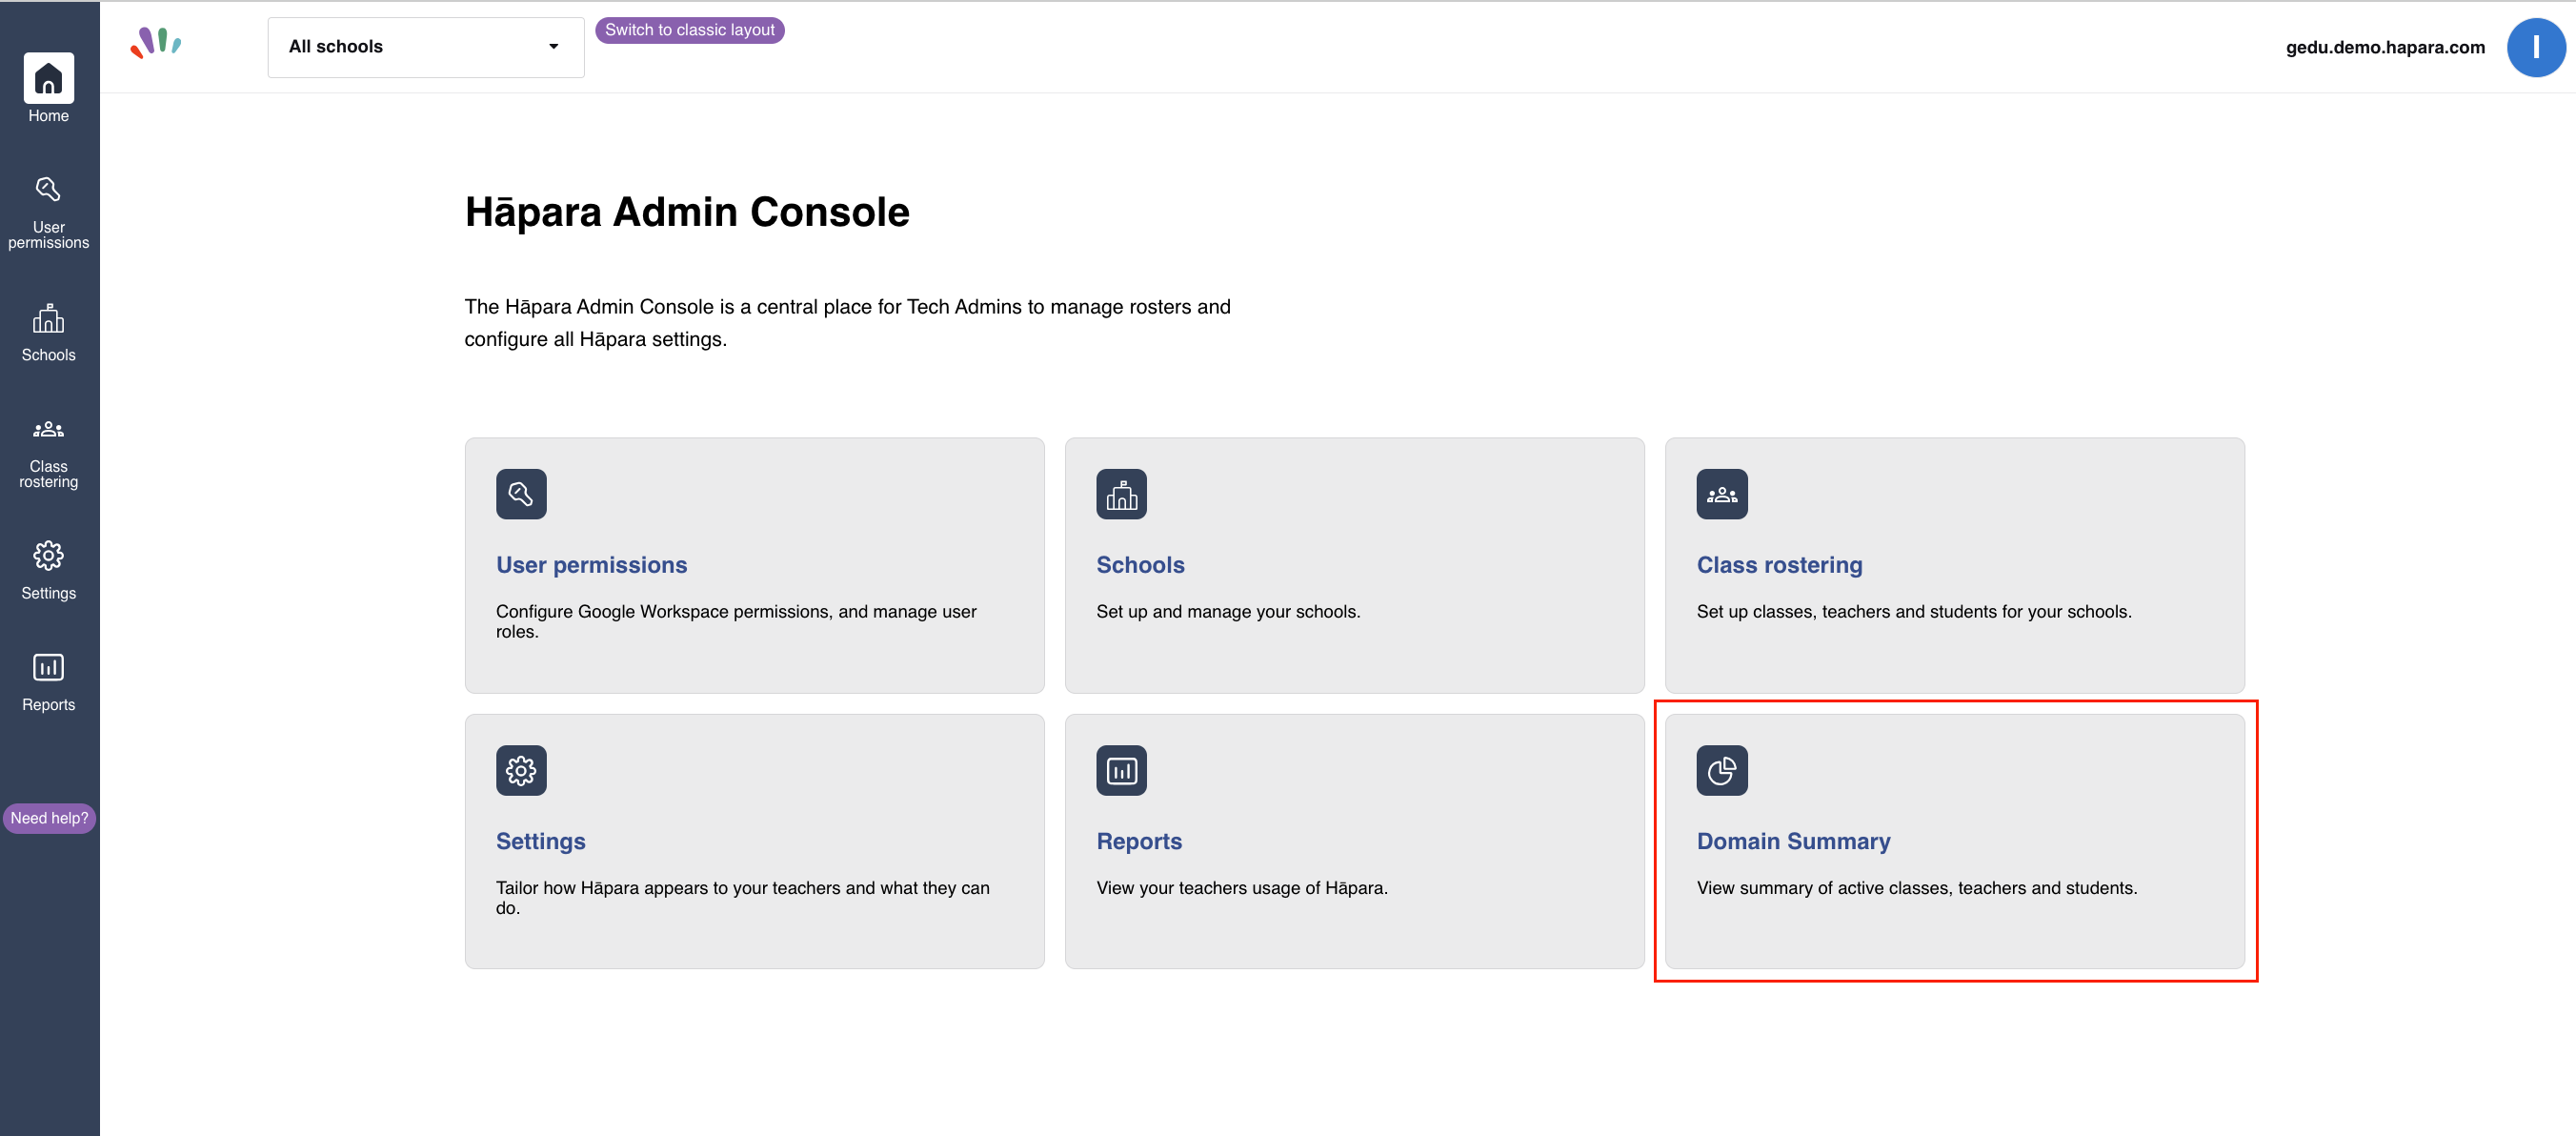Open the Domain Summary card title link
This screenshot has width=2576, height=1136.
(1794, 841)
